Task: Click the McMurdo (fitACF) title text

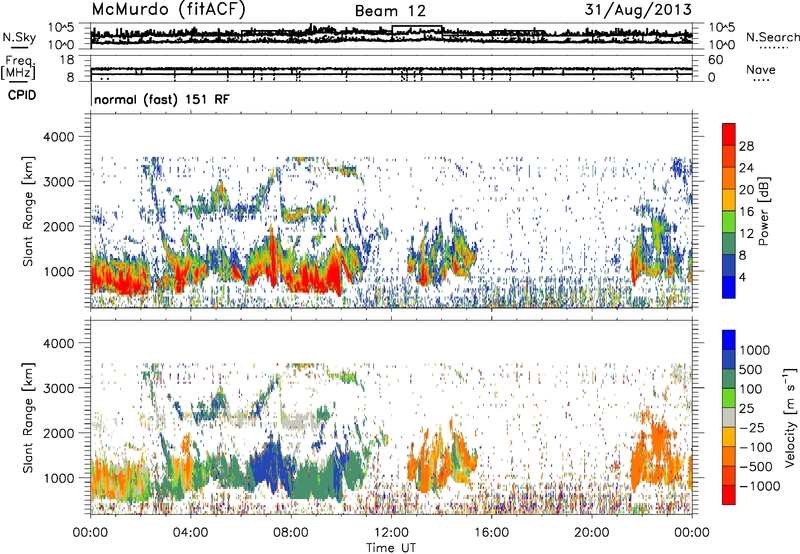Action: click(168, 10)
